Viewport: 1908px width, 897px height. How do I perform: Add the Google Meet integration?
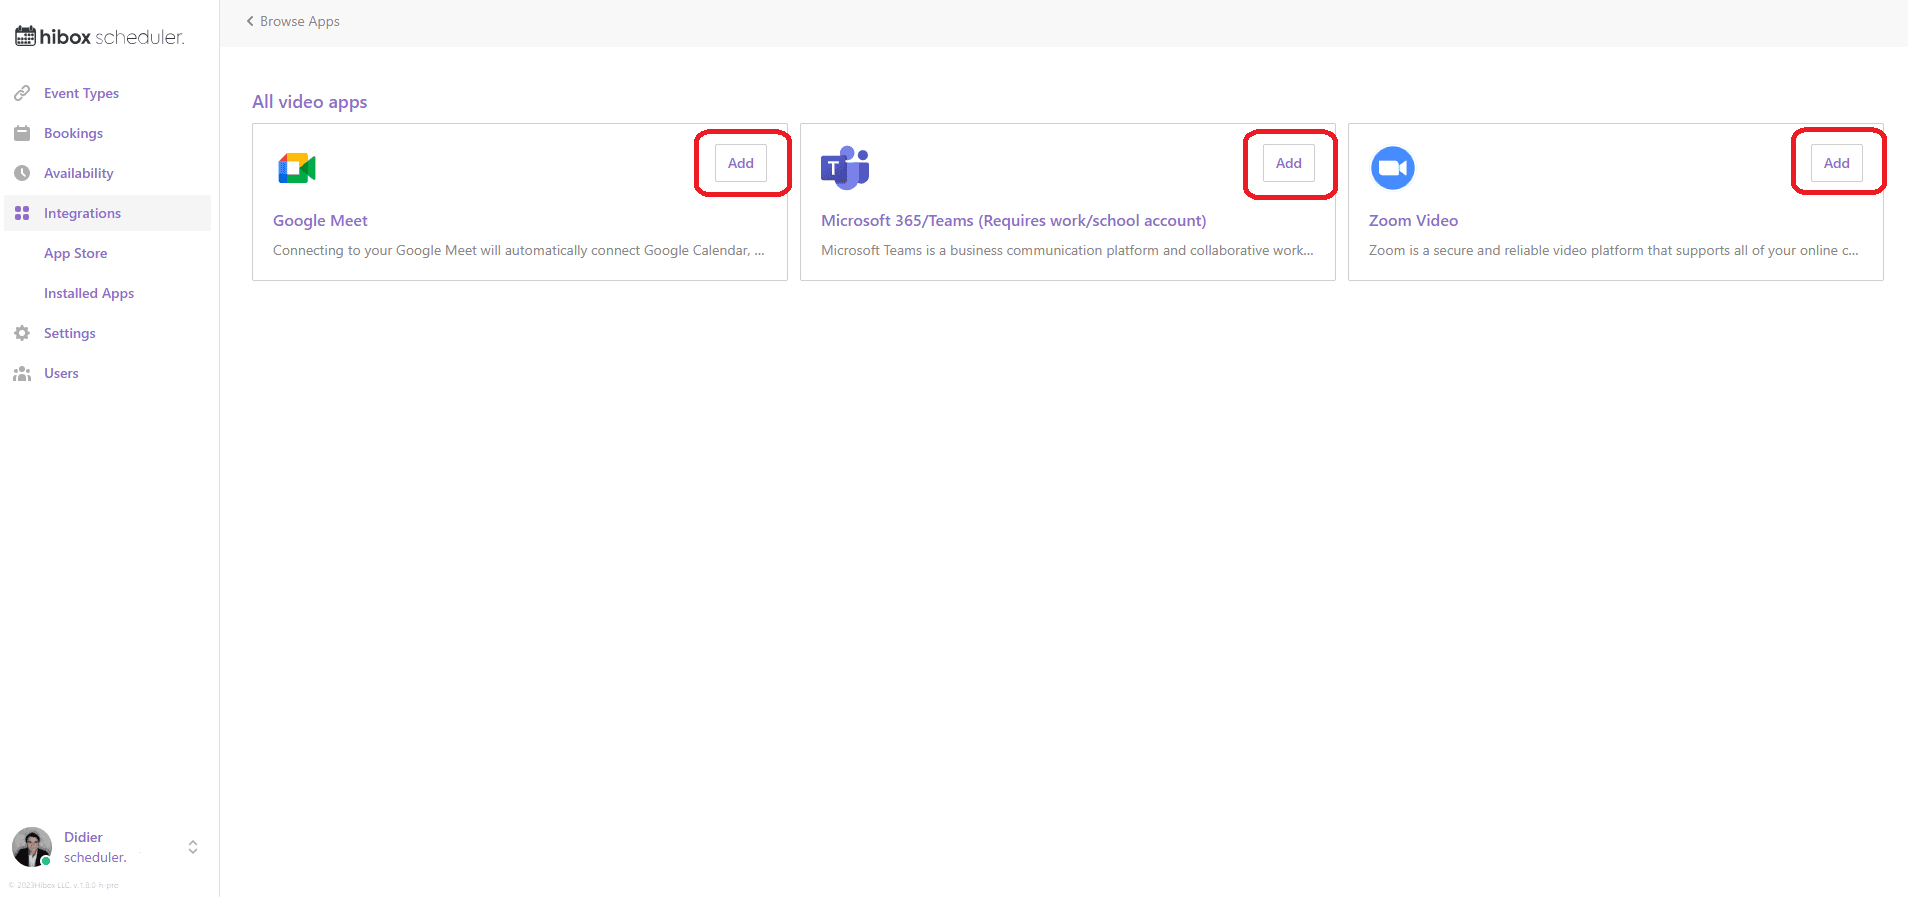click(741, 163)
